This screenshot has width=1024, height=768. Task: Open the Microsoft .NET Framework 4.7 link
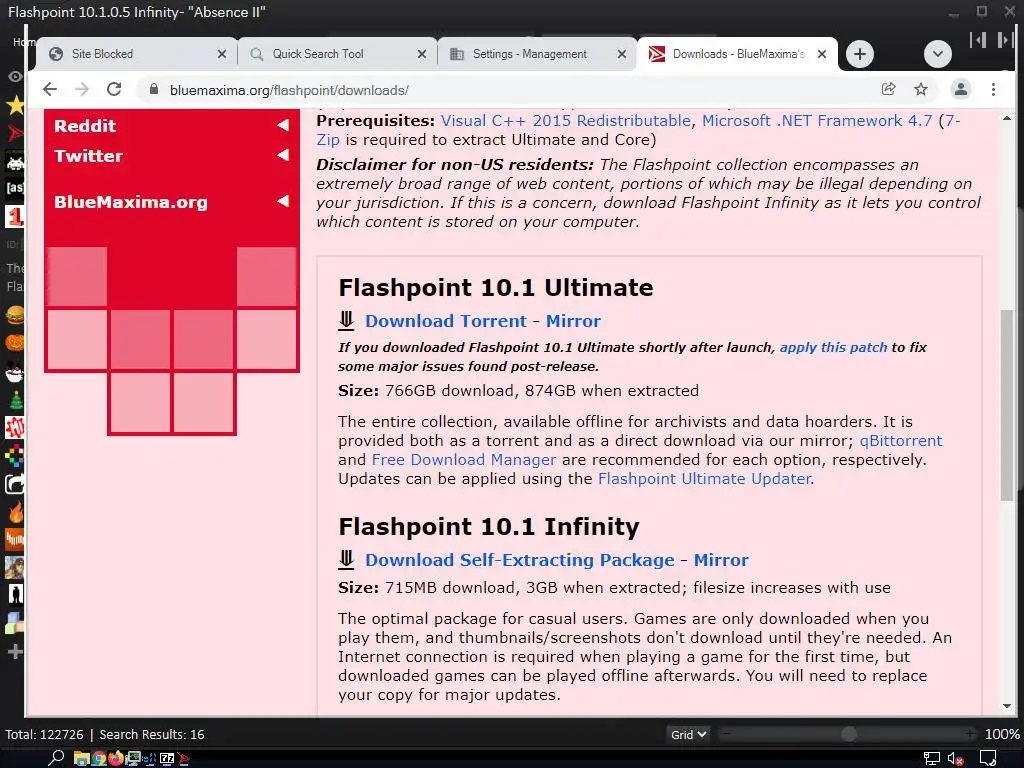click(817, 121)
